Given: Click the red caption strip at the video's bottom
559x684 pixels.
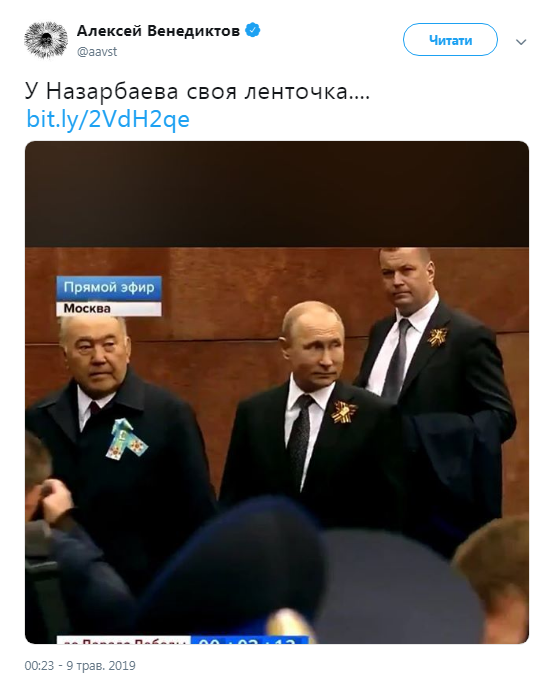Looking at the screenshot, I should point(124,640).
